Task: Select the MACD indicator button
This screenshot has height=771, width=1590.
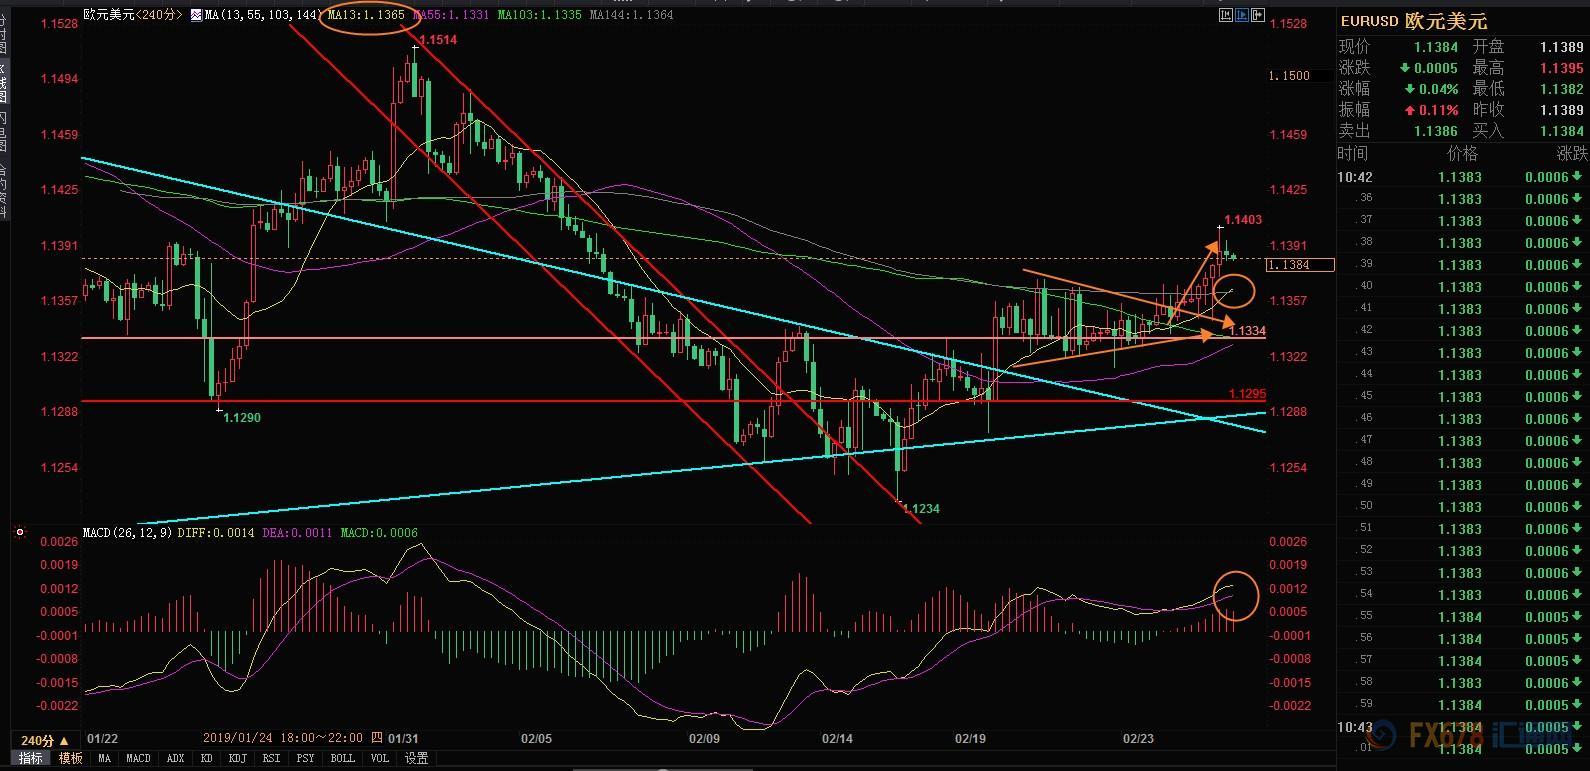Action: click(138, 758)
